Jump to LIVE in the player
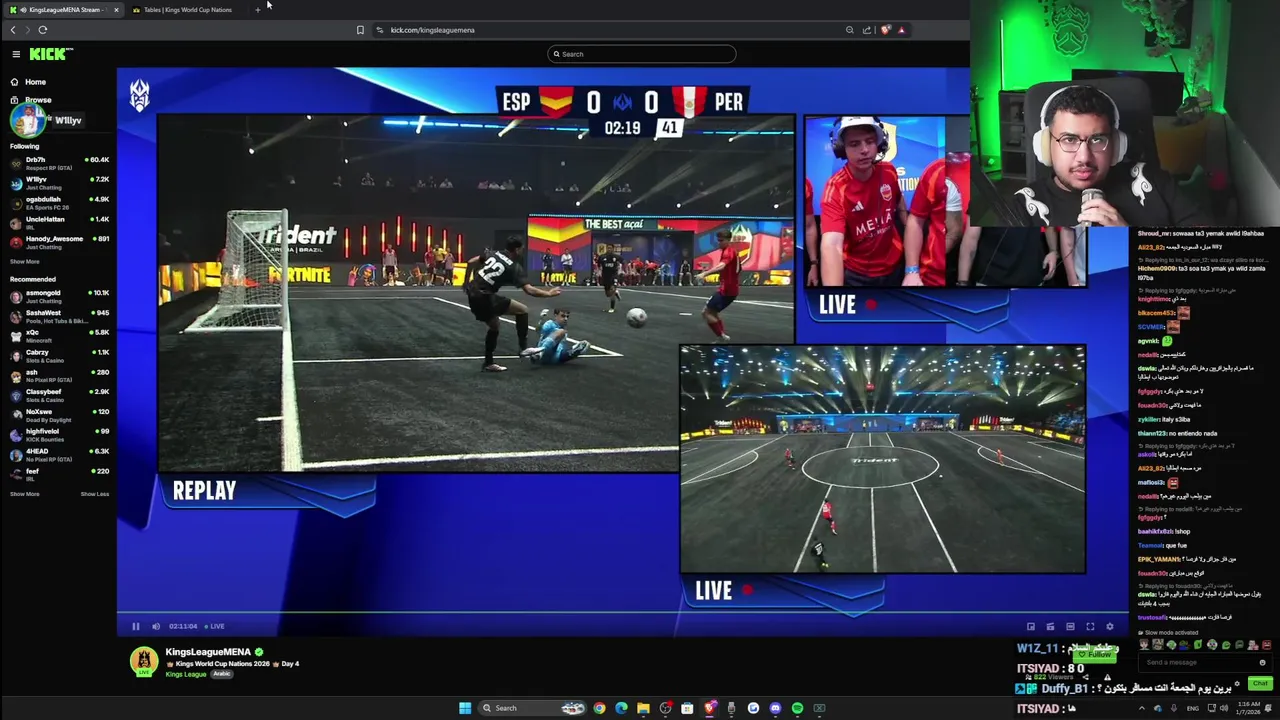The image size is (1280, 720). [215, 626]
